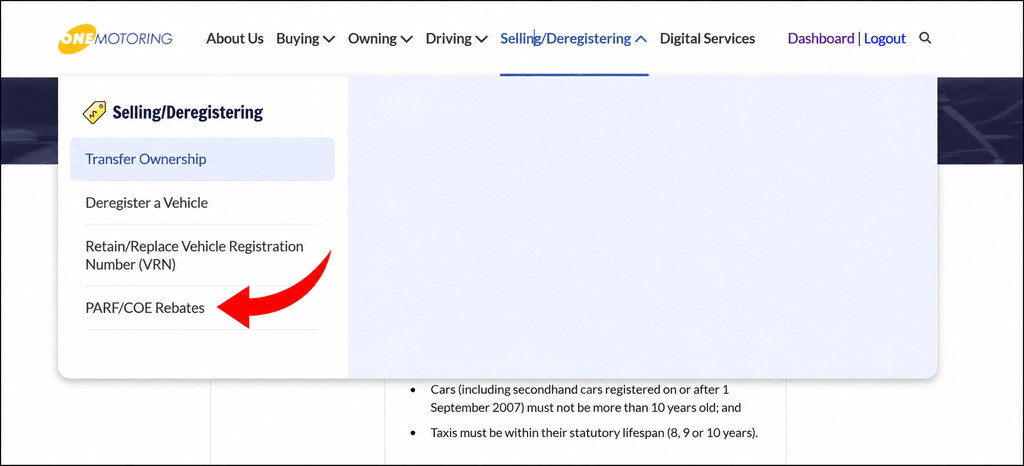
Task: Expand the Driving menu
Action: tap(456, 39)
